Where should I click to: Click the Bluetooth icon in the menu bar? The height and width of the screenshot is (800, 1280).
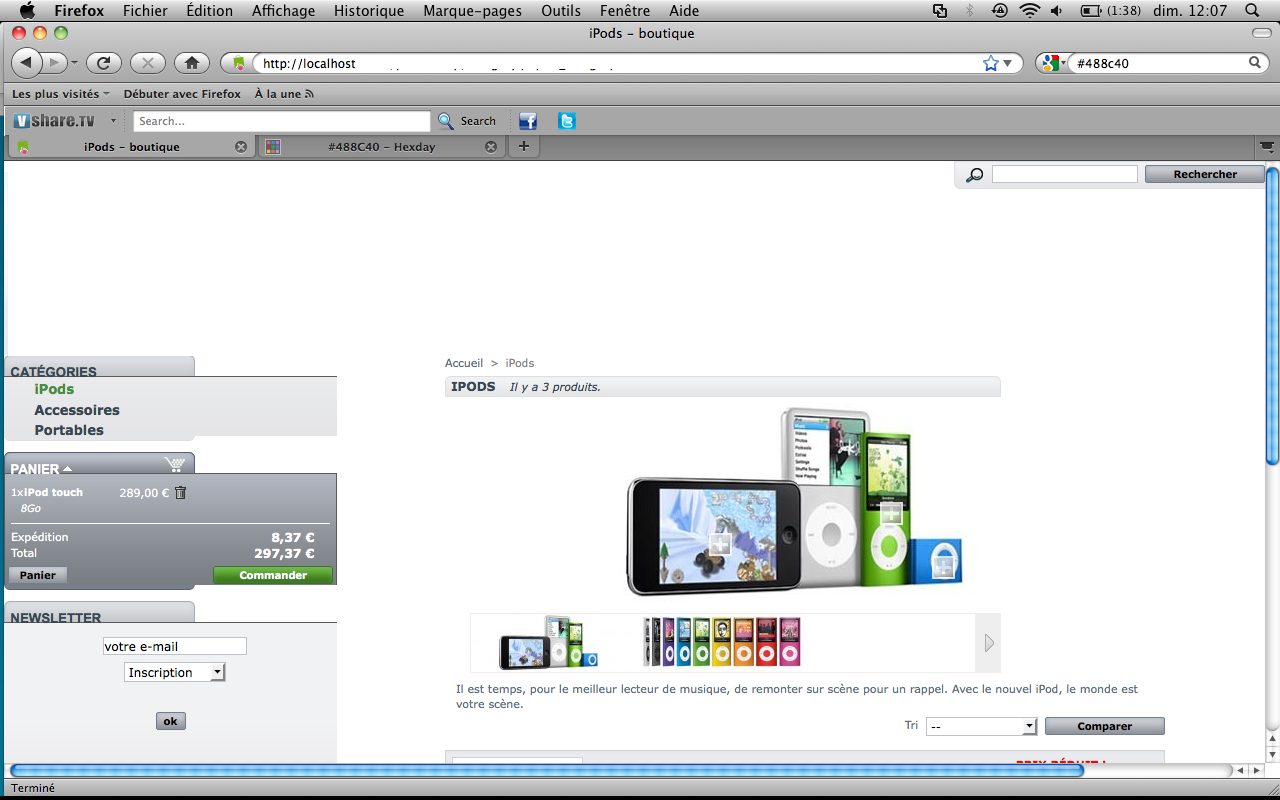pos(969,11)
